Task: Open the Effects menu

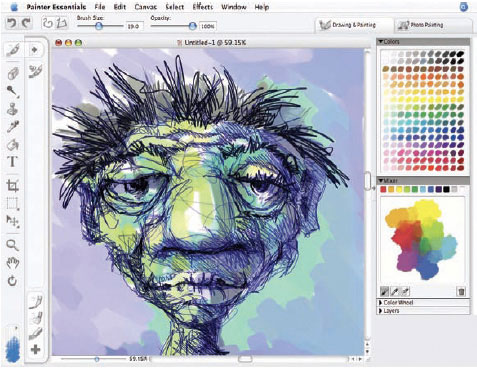Action: (203, 7)
